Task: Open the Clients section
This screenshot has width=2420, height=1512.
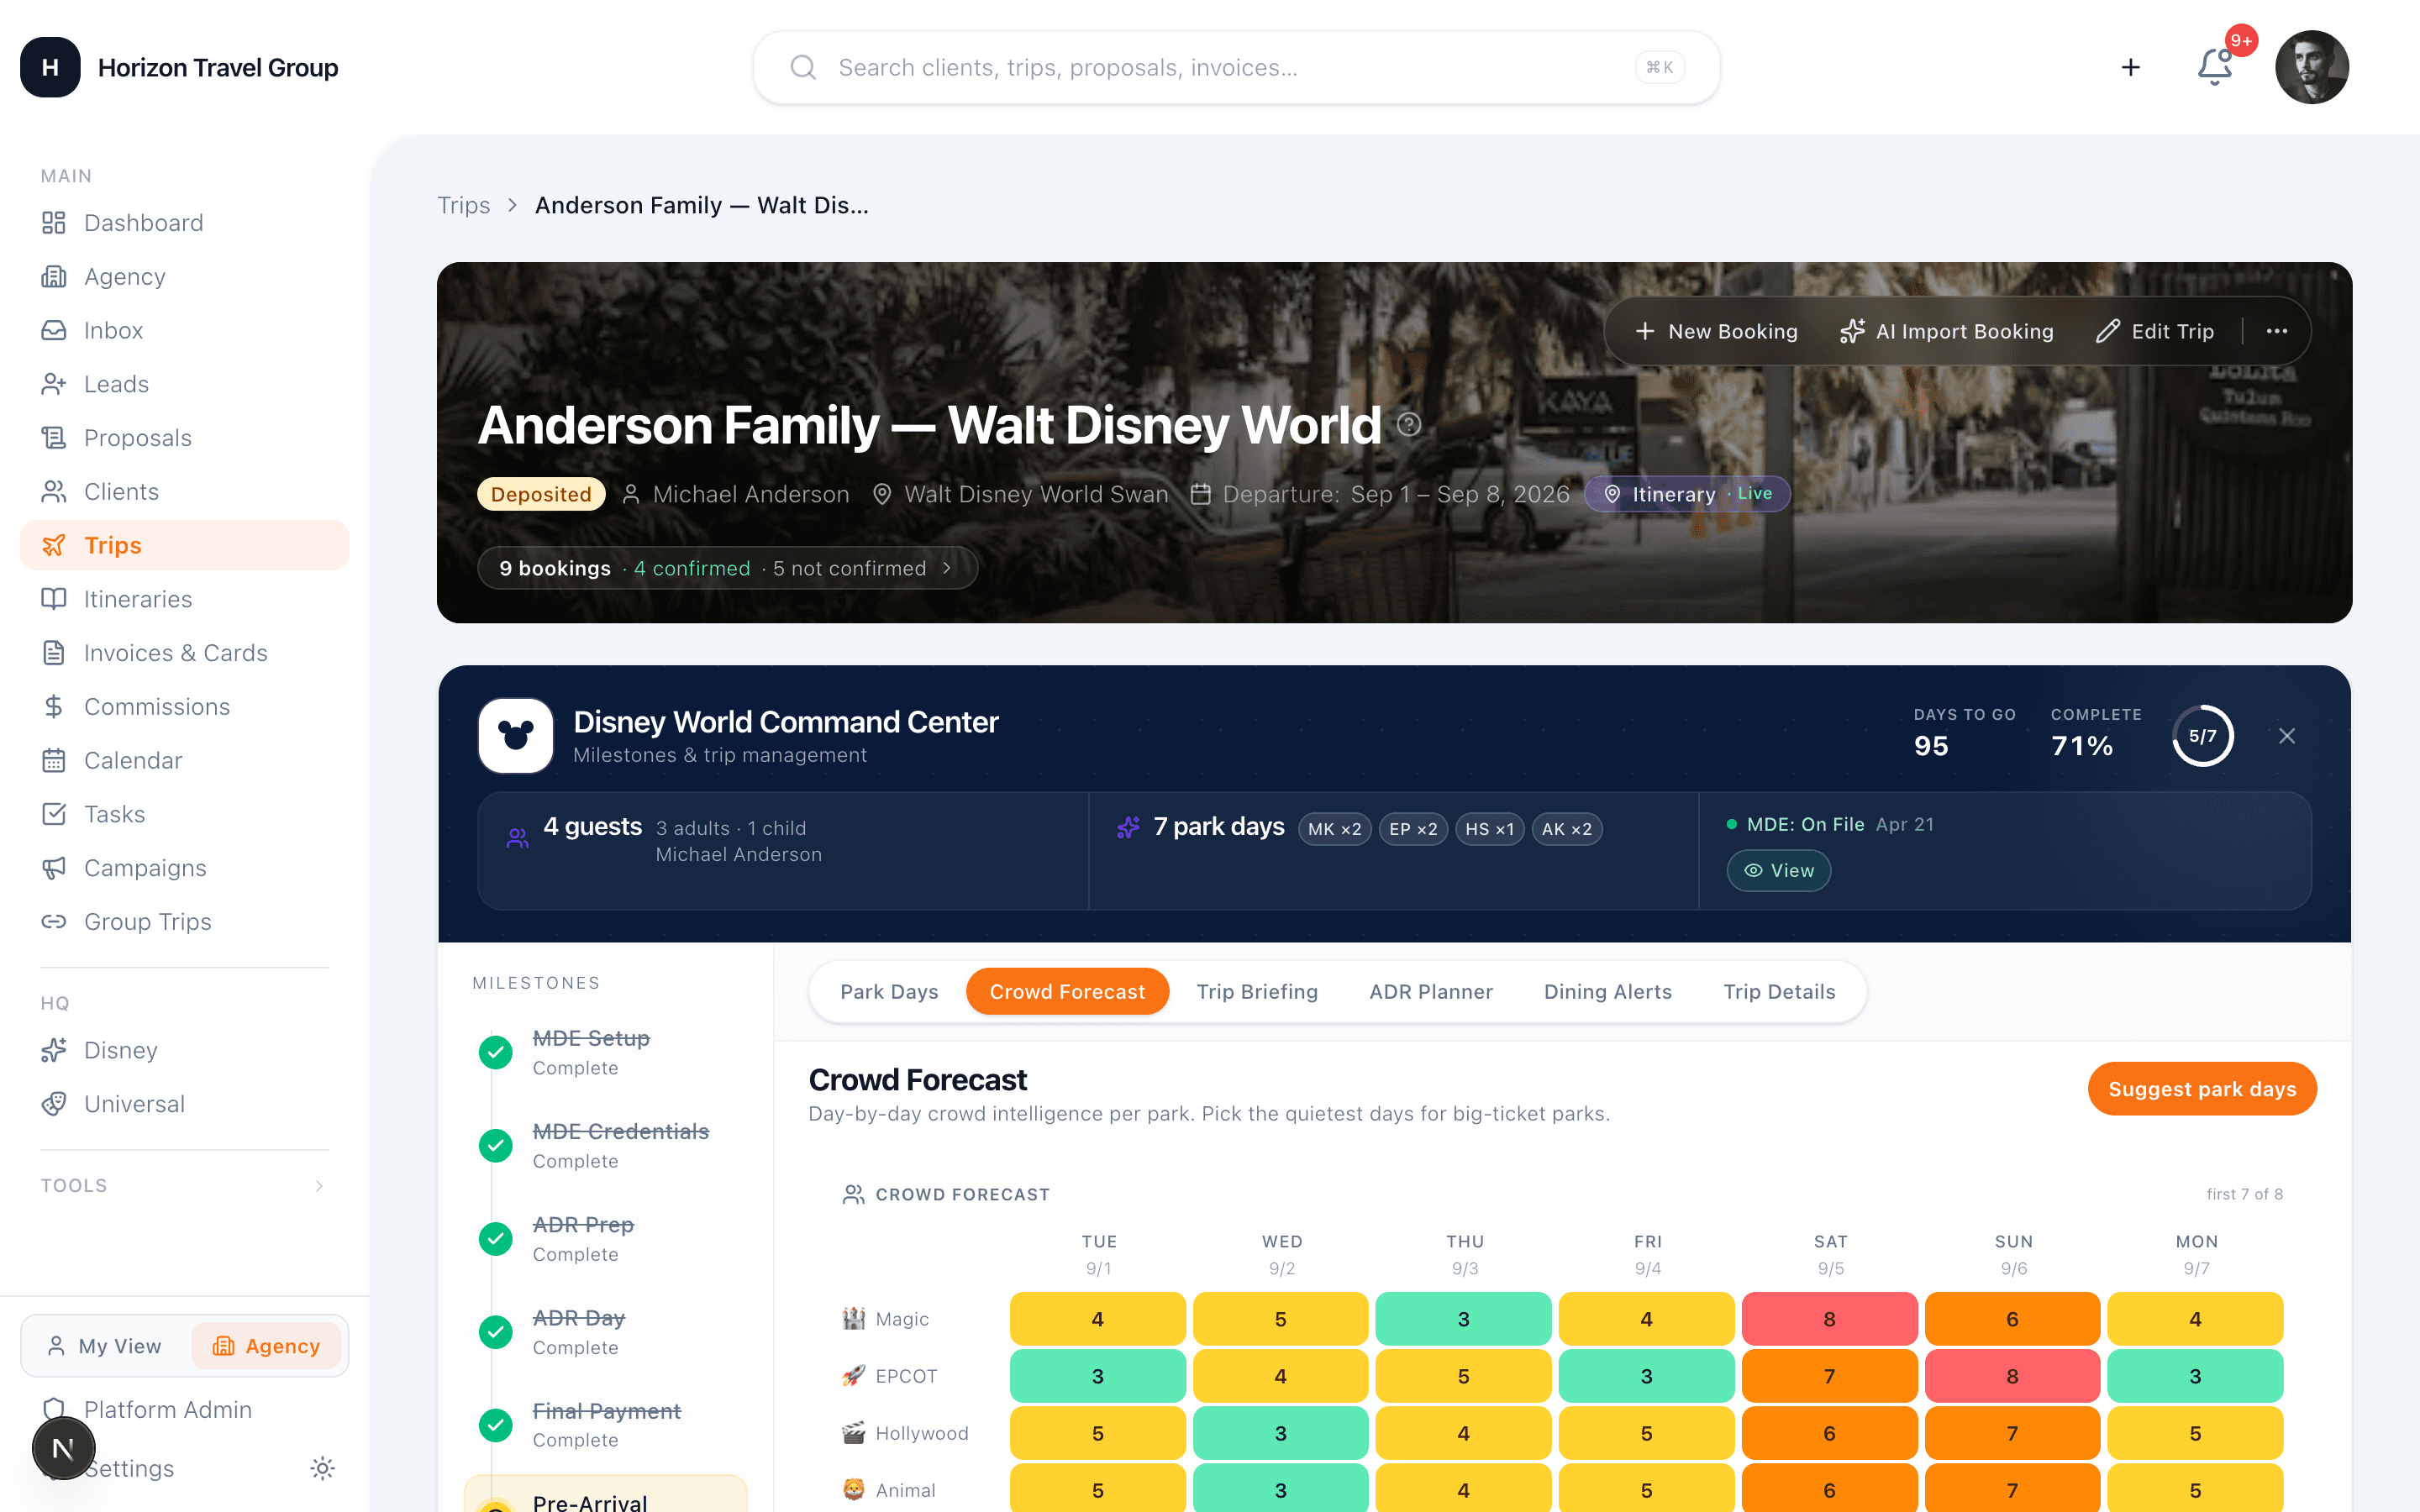Action: (x=184, y=491)
